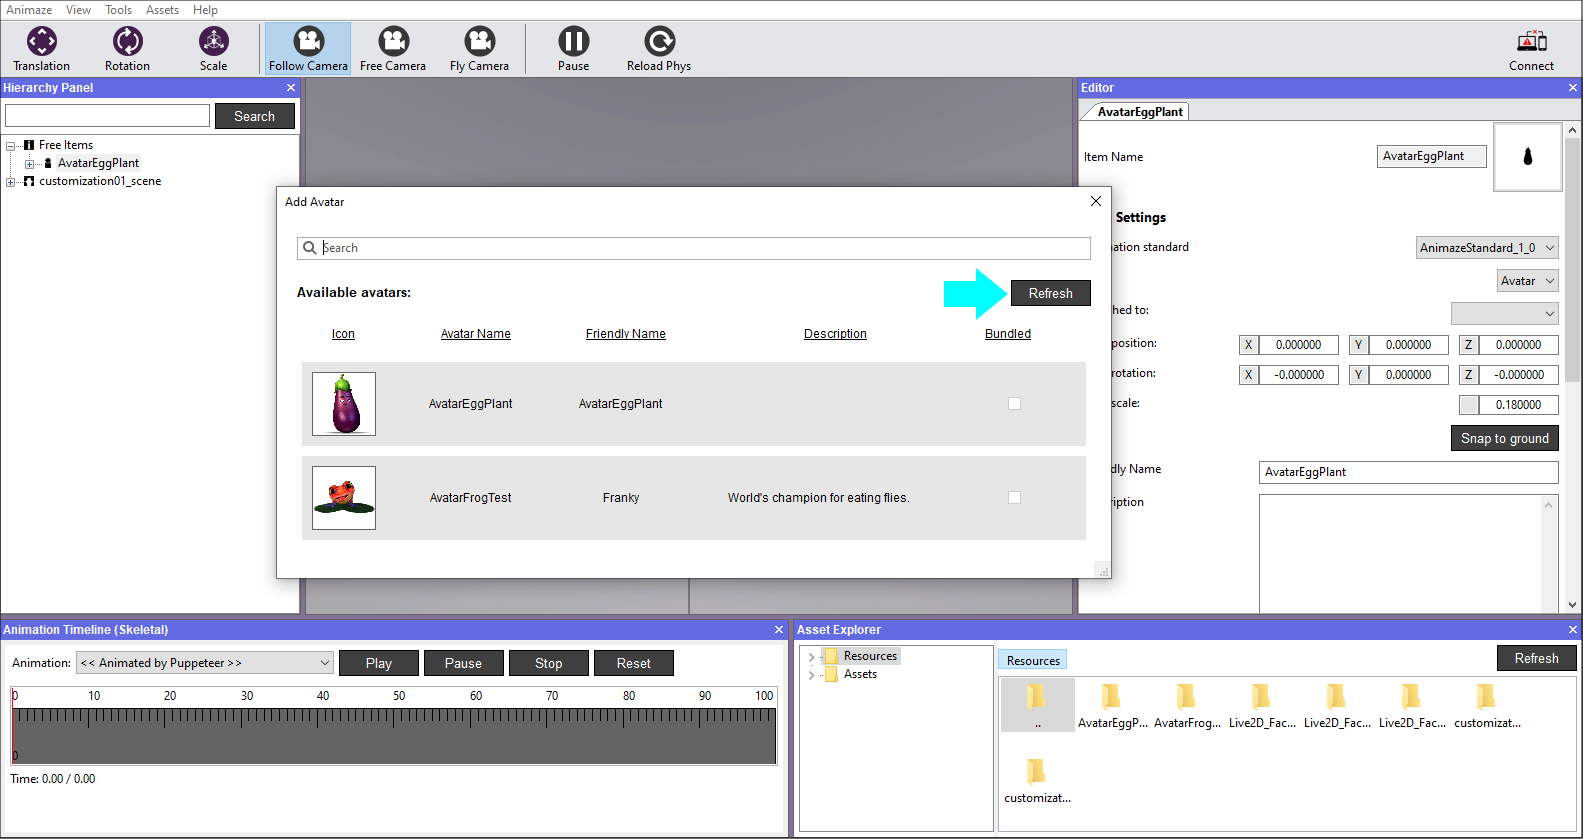This screenshot has width=1583, height=839.
Task: Open the Help menu
Action: coord(205,10)
